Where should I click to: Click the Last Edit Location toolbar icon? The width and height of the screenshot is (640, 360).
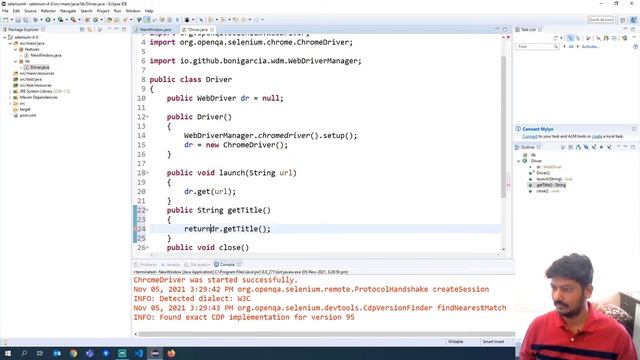coord(236,20)
